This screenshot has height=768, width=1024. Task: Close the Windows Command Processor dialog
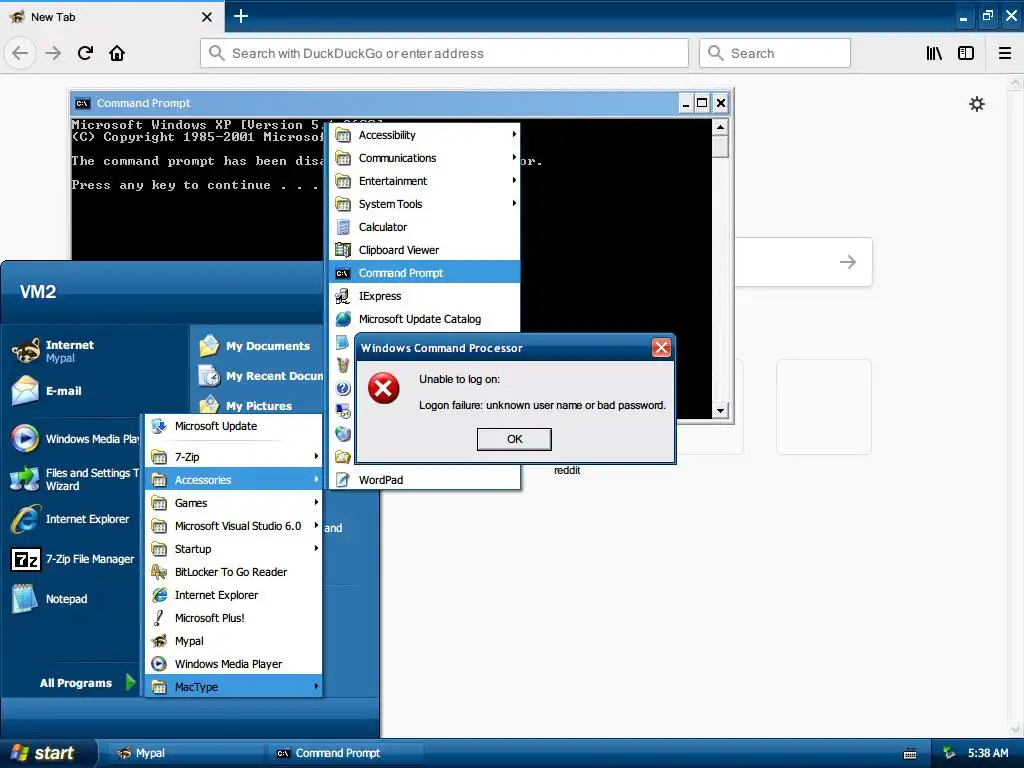tap(661, 347)
